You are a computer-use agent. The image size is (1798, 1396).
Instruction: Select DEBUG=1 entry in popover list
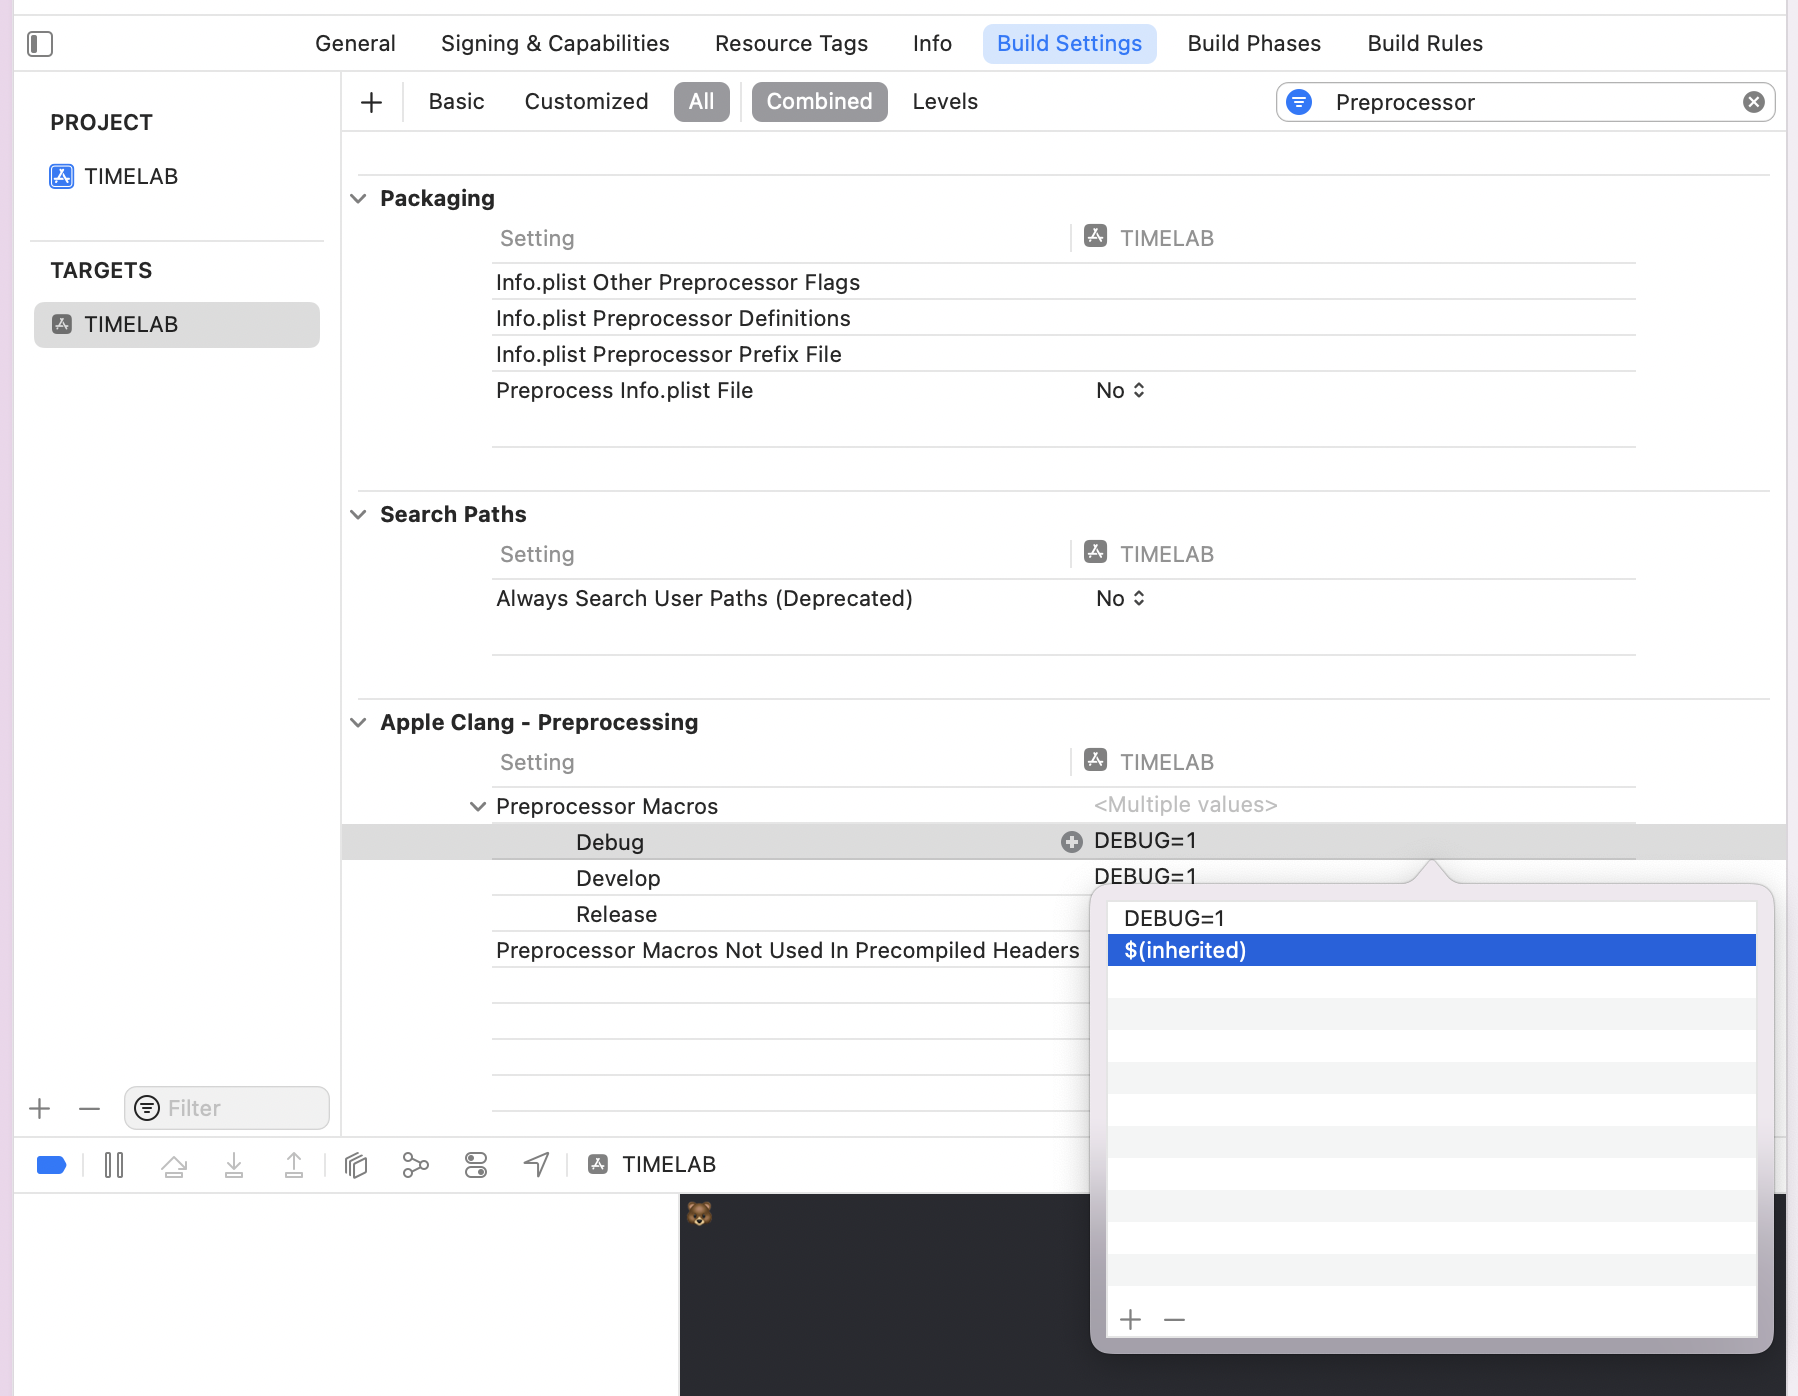click(1432, 918)
